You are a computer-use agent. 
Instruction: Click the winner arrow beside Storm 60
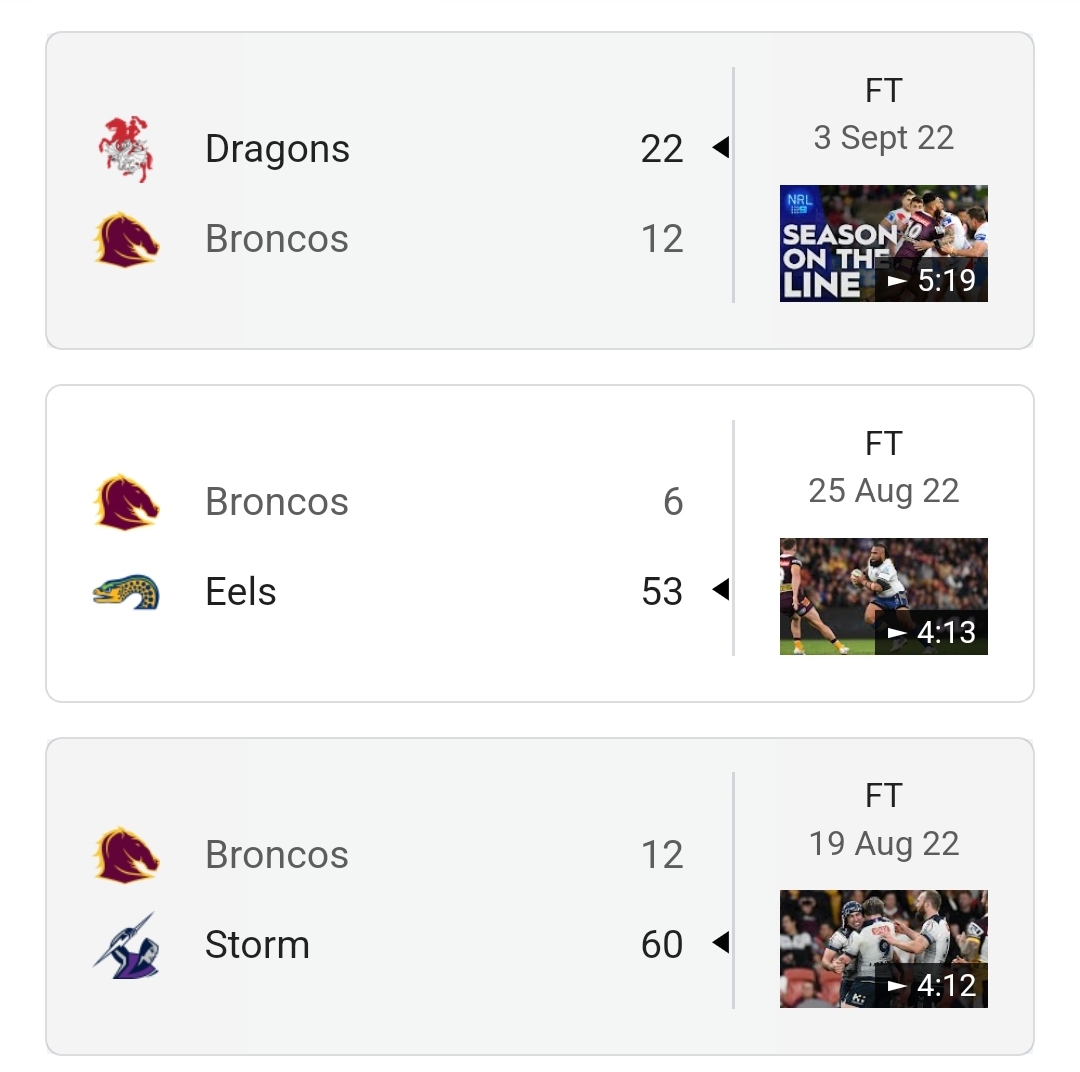click(720, 942)
